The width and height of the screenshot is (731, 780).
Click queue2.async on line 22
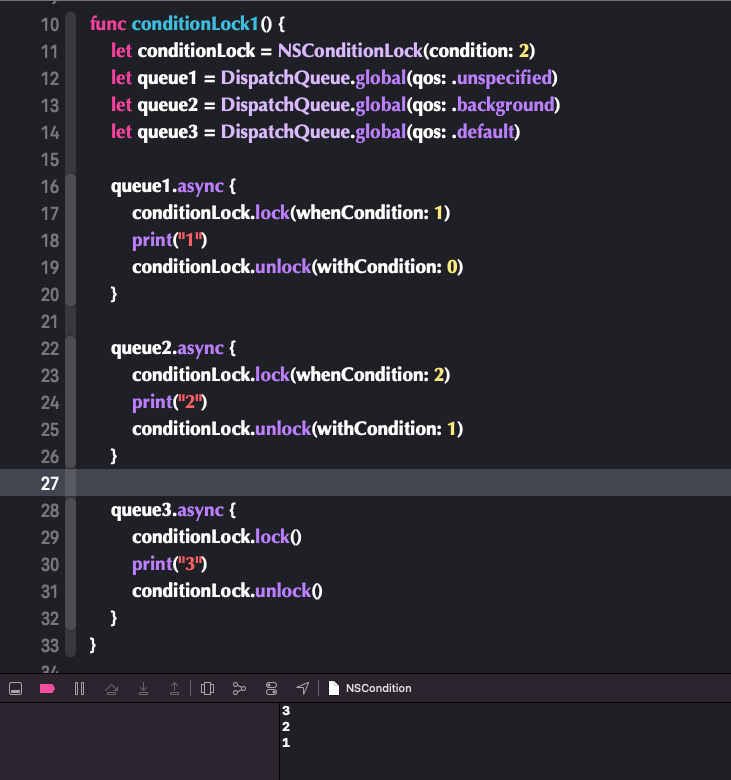167,348
